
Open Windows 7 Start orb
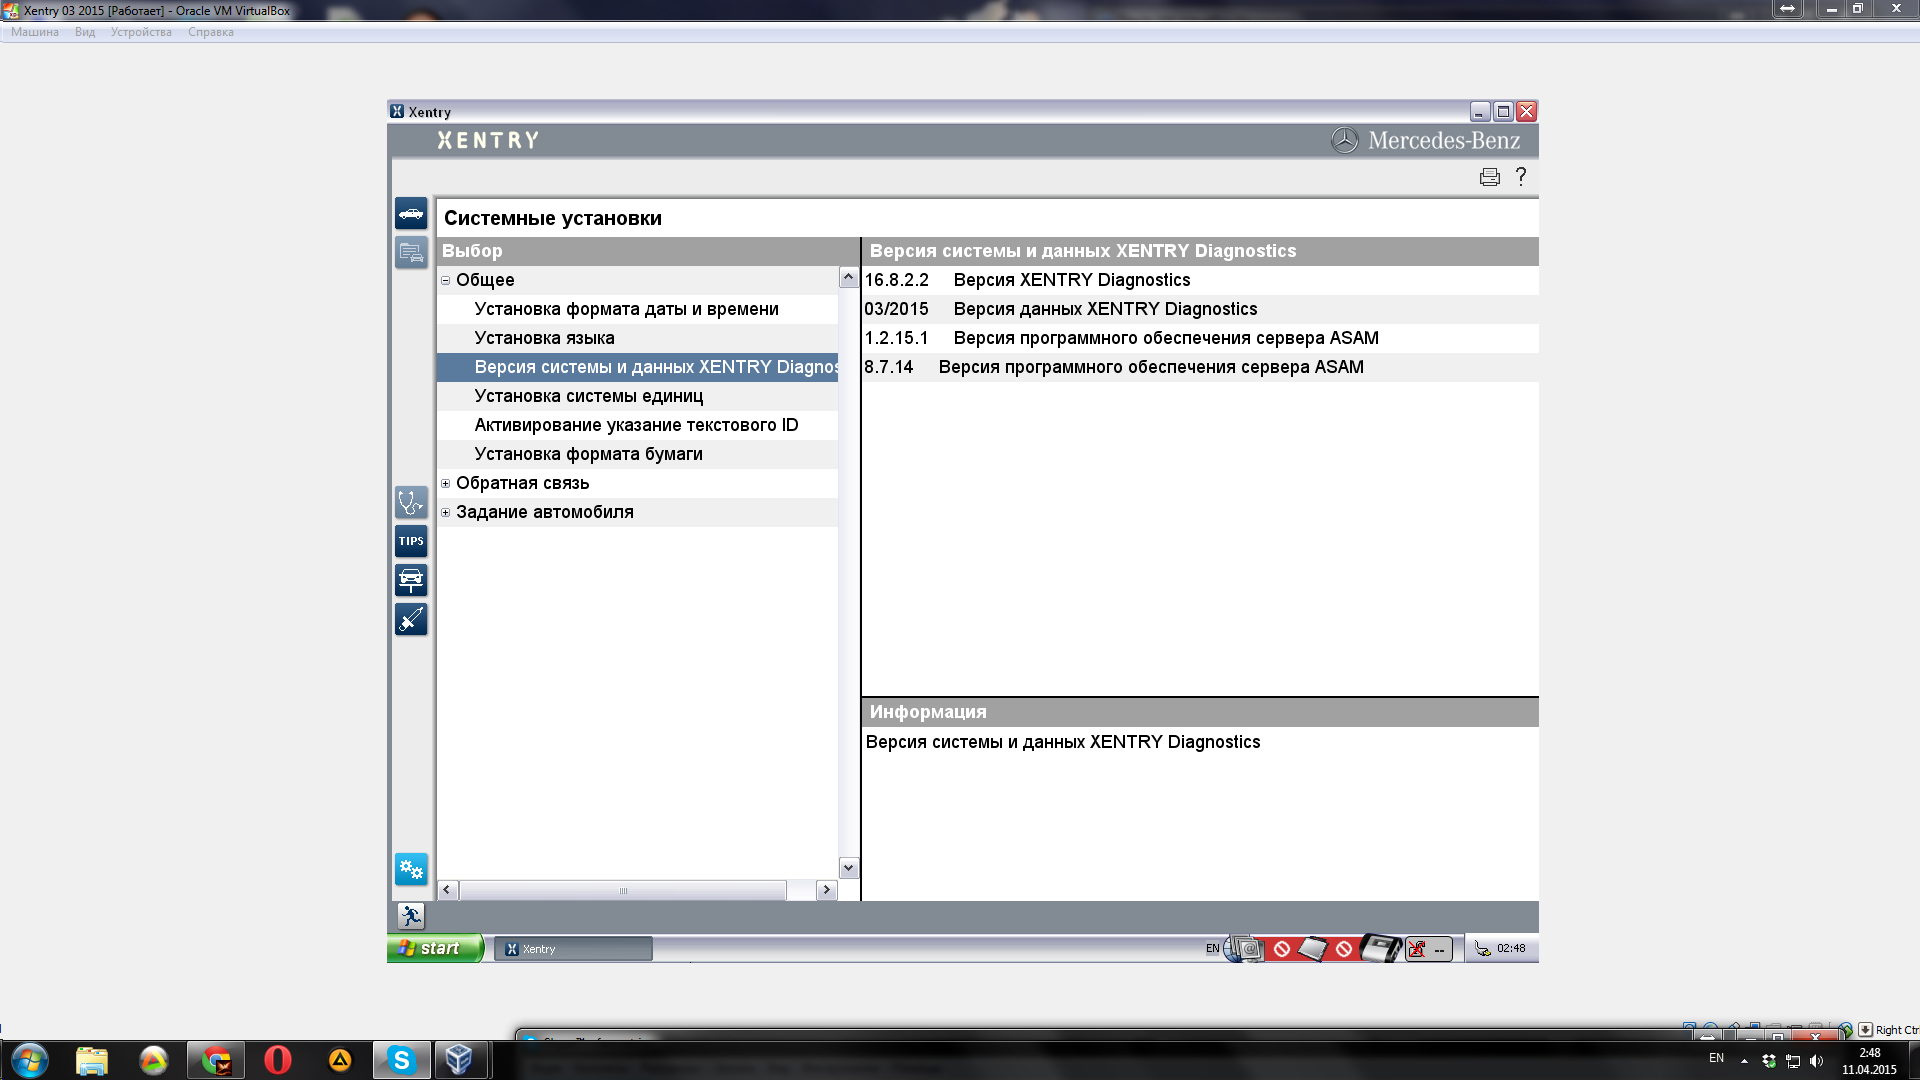(x=29, y=1060)
